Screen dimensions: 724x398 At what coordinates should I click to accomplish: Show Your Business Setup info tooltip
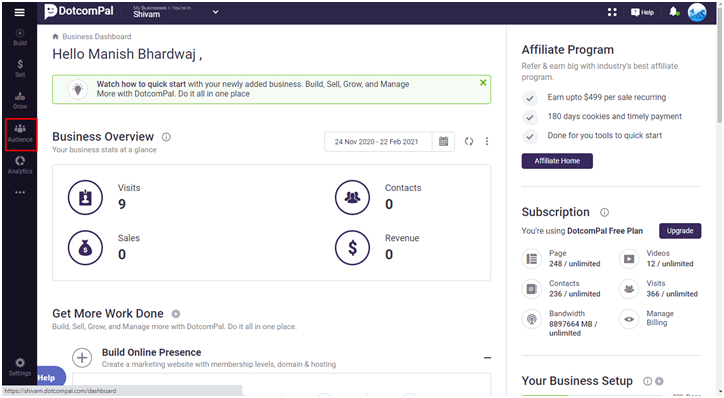click(x=648, y=381)
